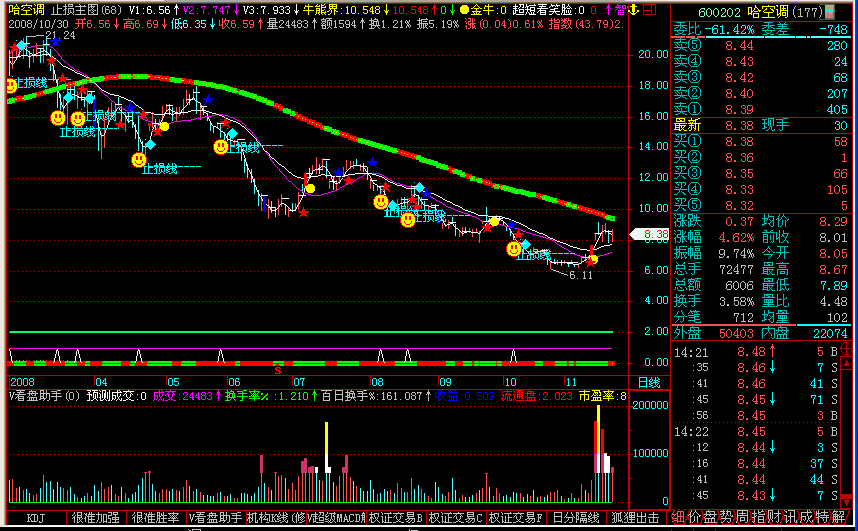Click the red S marker on indicator strip
858x531 pixels.
tap(277, 371)
